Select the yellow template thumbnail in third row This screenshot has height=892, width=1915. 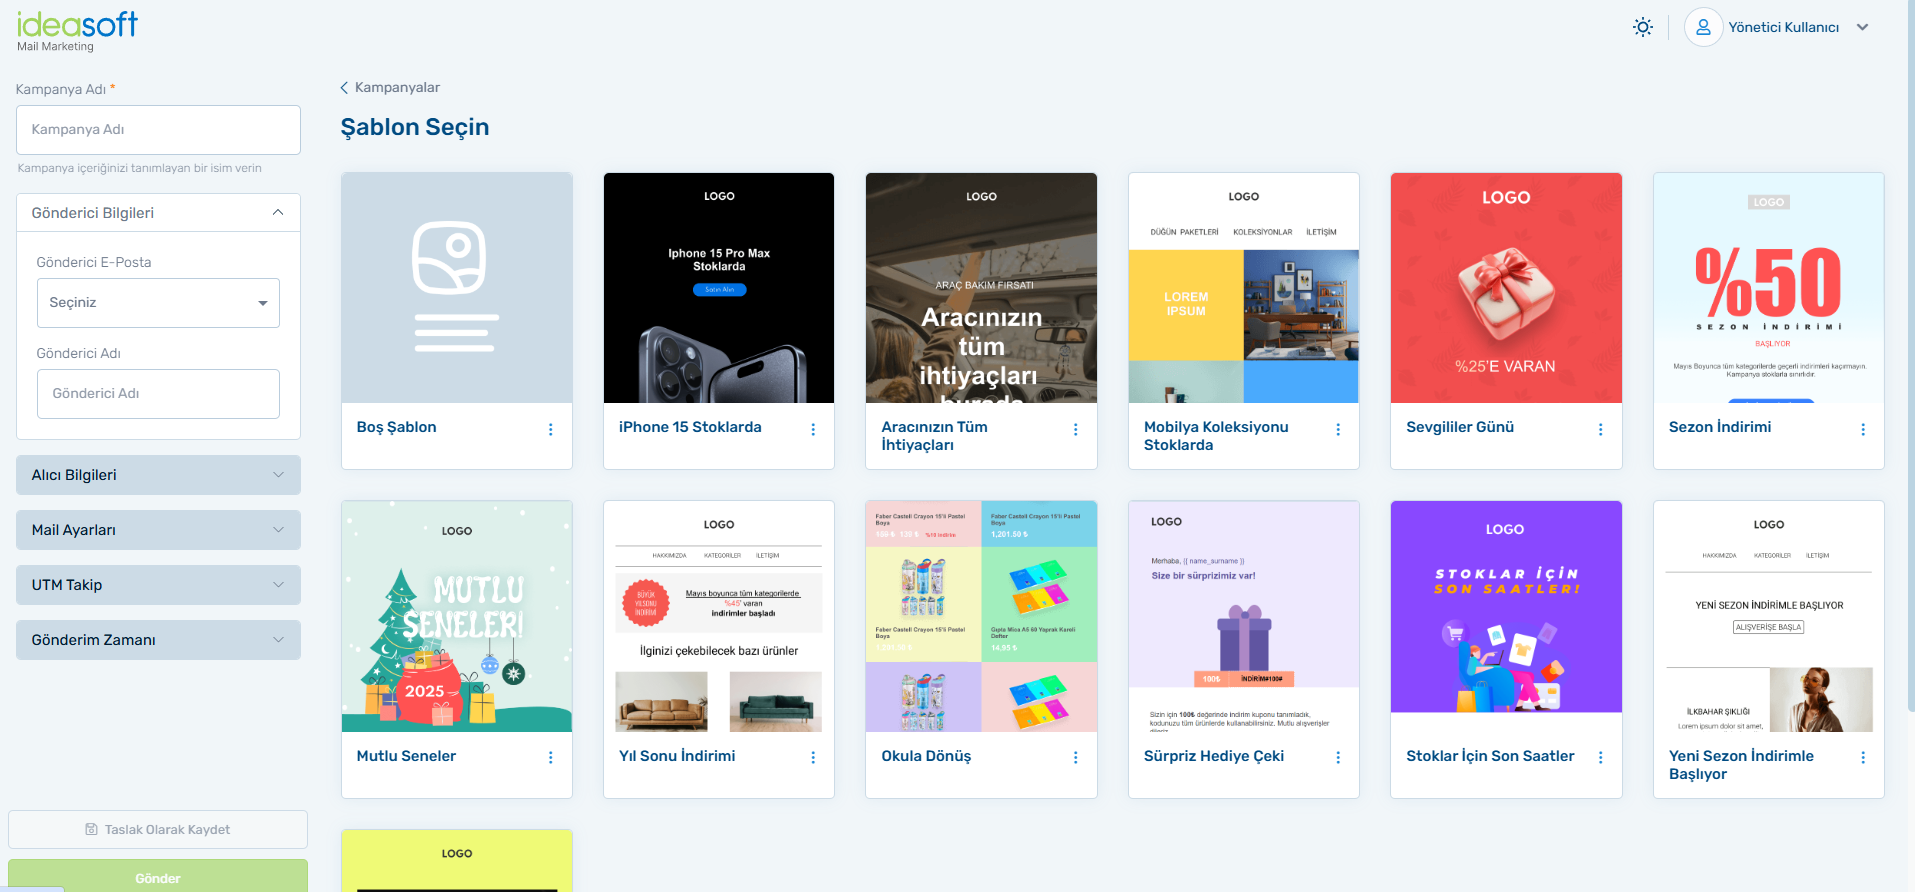457,861
